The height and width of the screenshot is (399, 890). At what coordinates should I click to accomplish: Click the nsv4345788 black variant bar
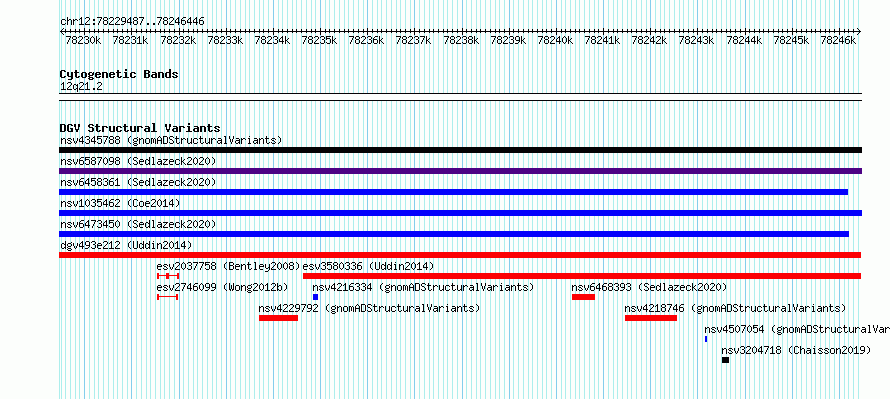(x=460, y=150)
